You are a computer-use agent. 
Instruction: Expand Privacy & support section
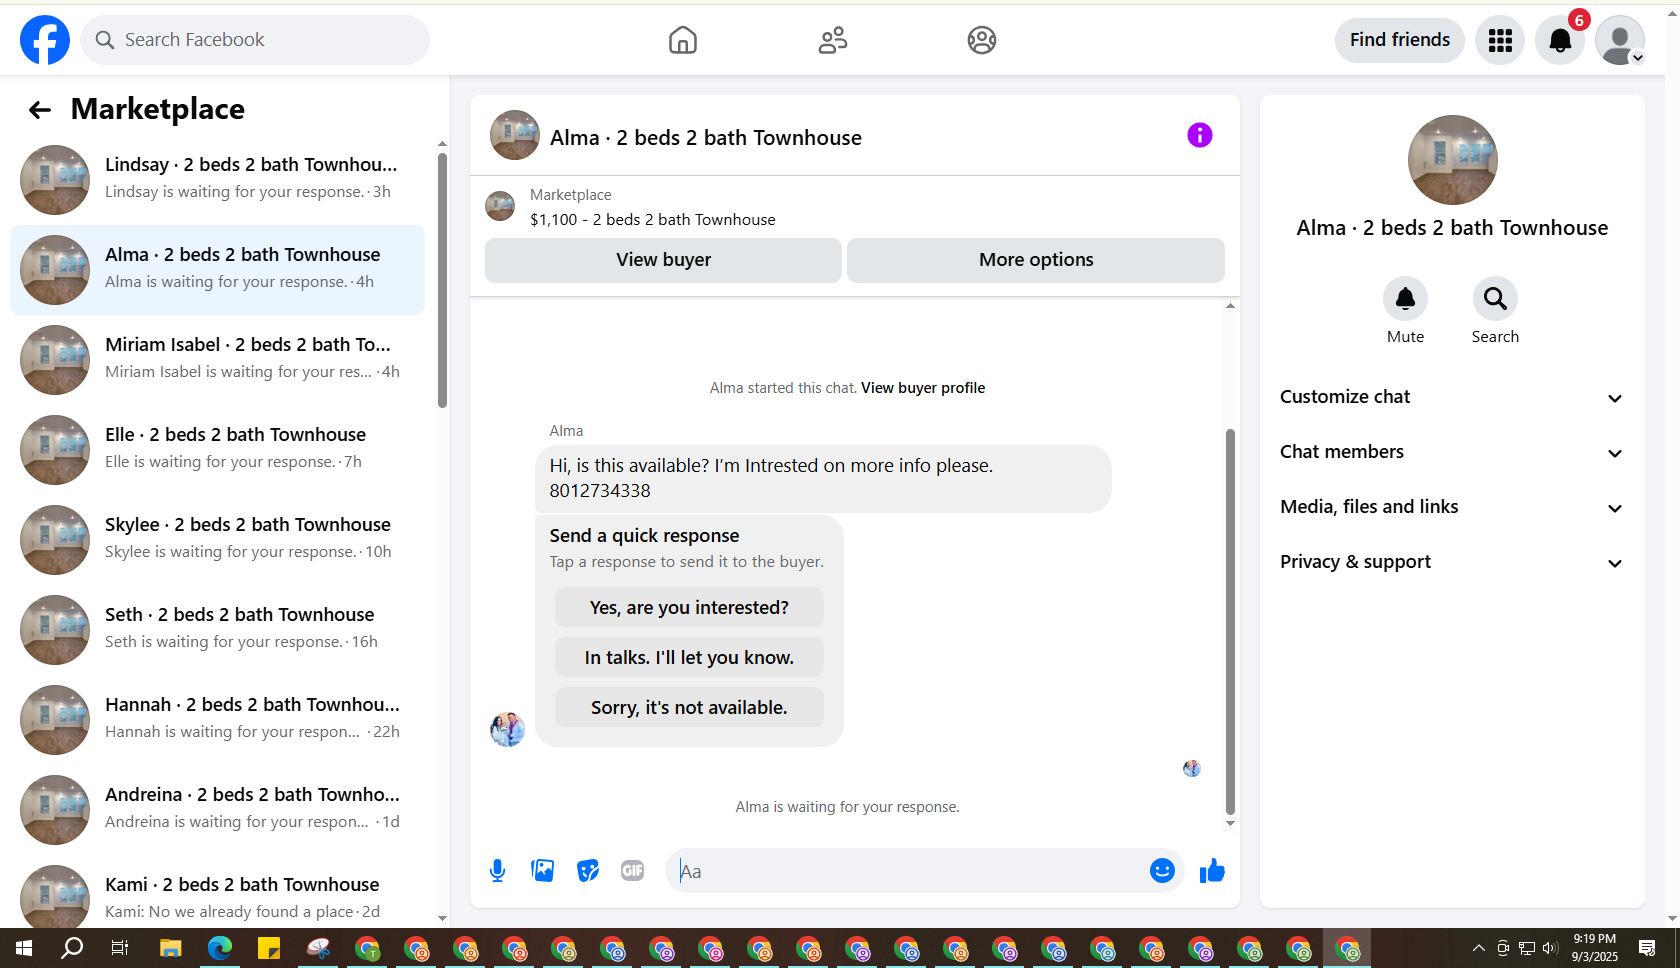click(1452, 562)
